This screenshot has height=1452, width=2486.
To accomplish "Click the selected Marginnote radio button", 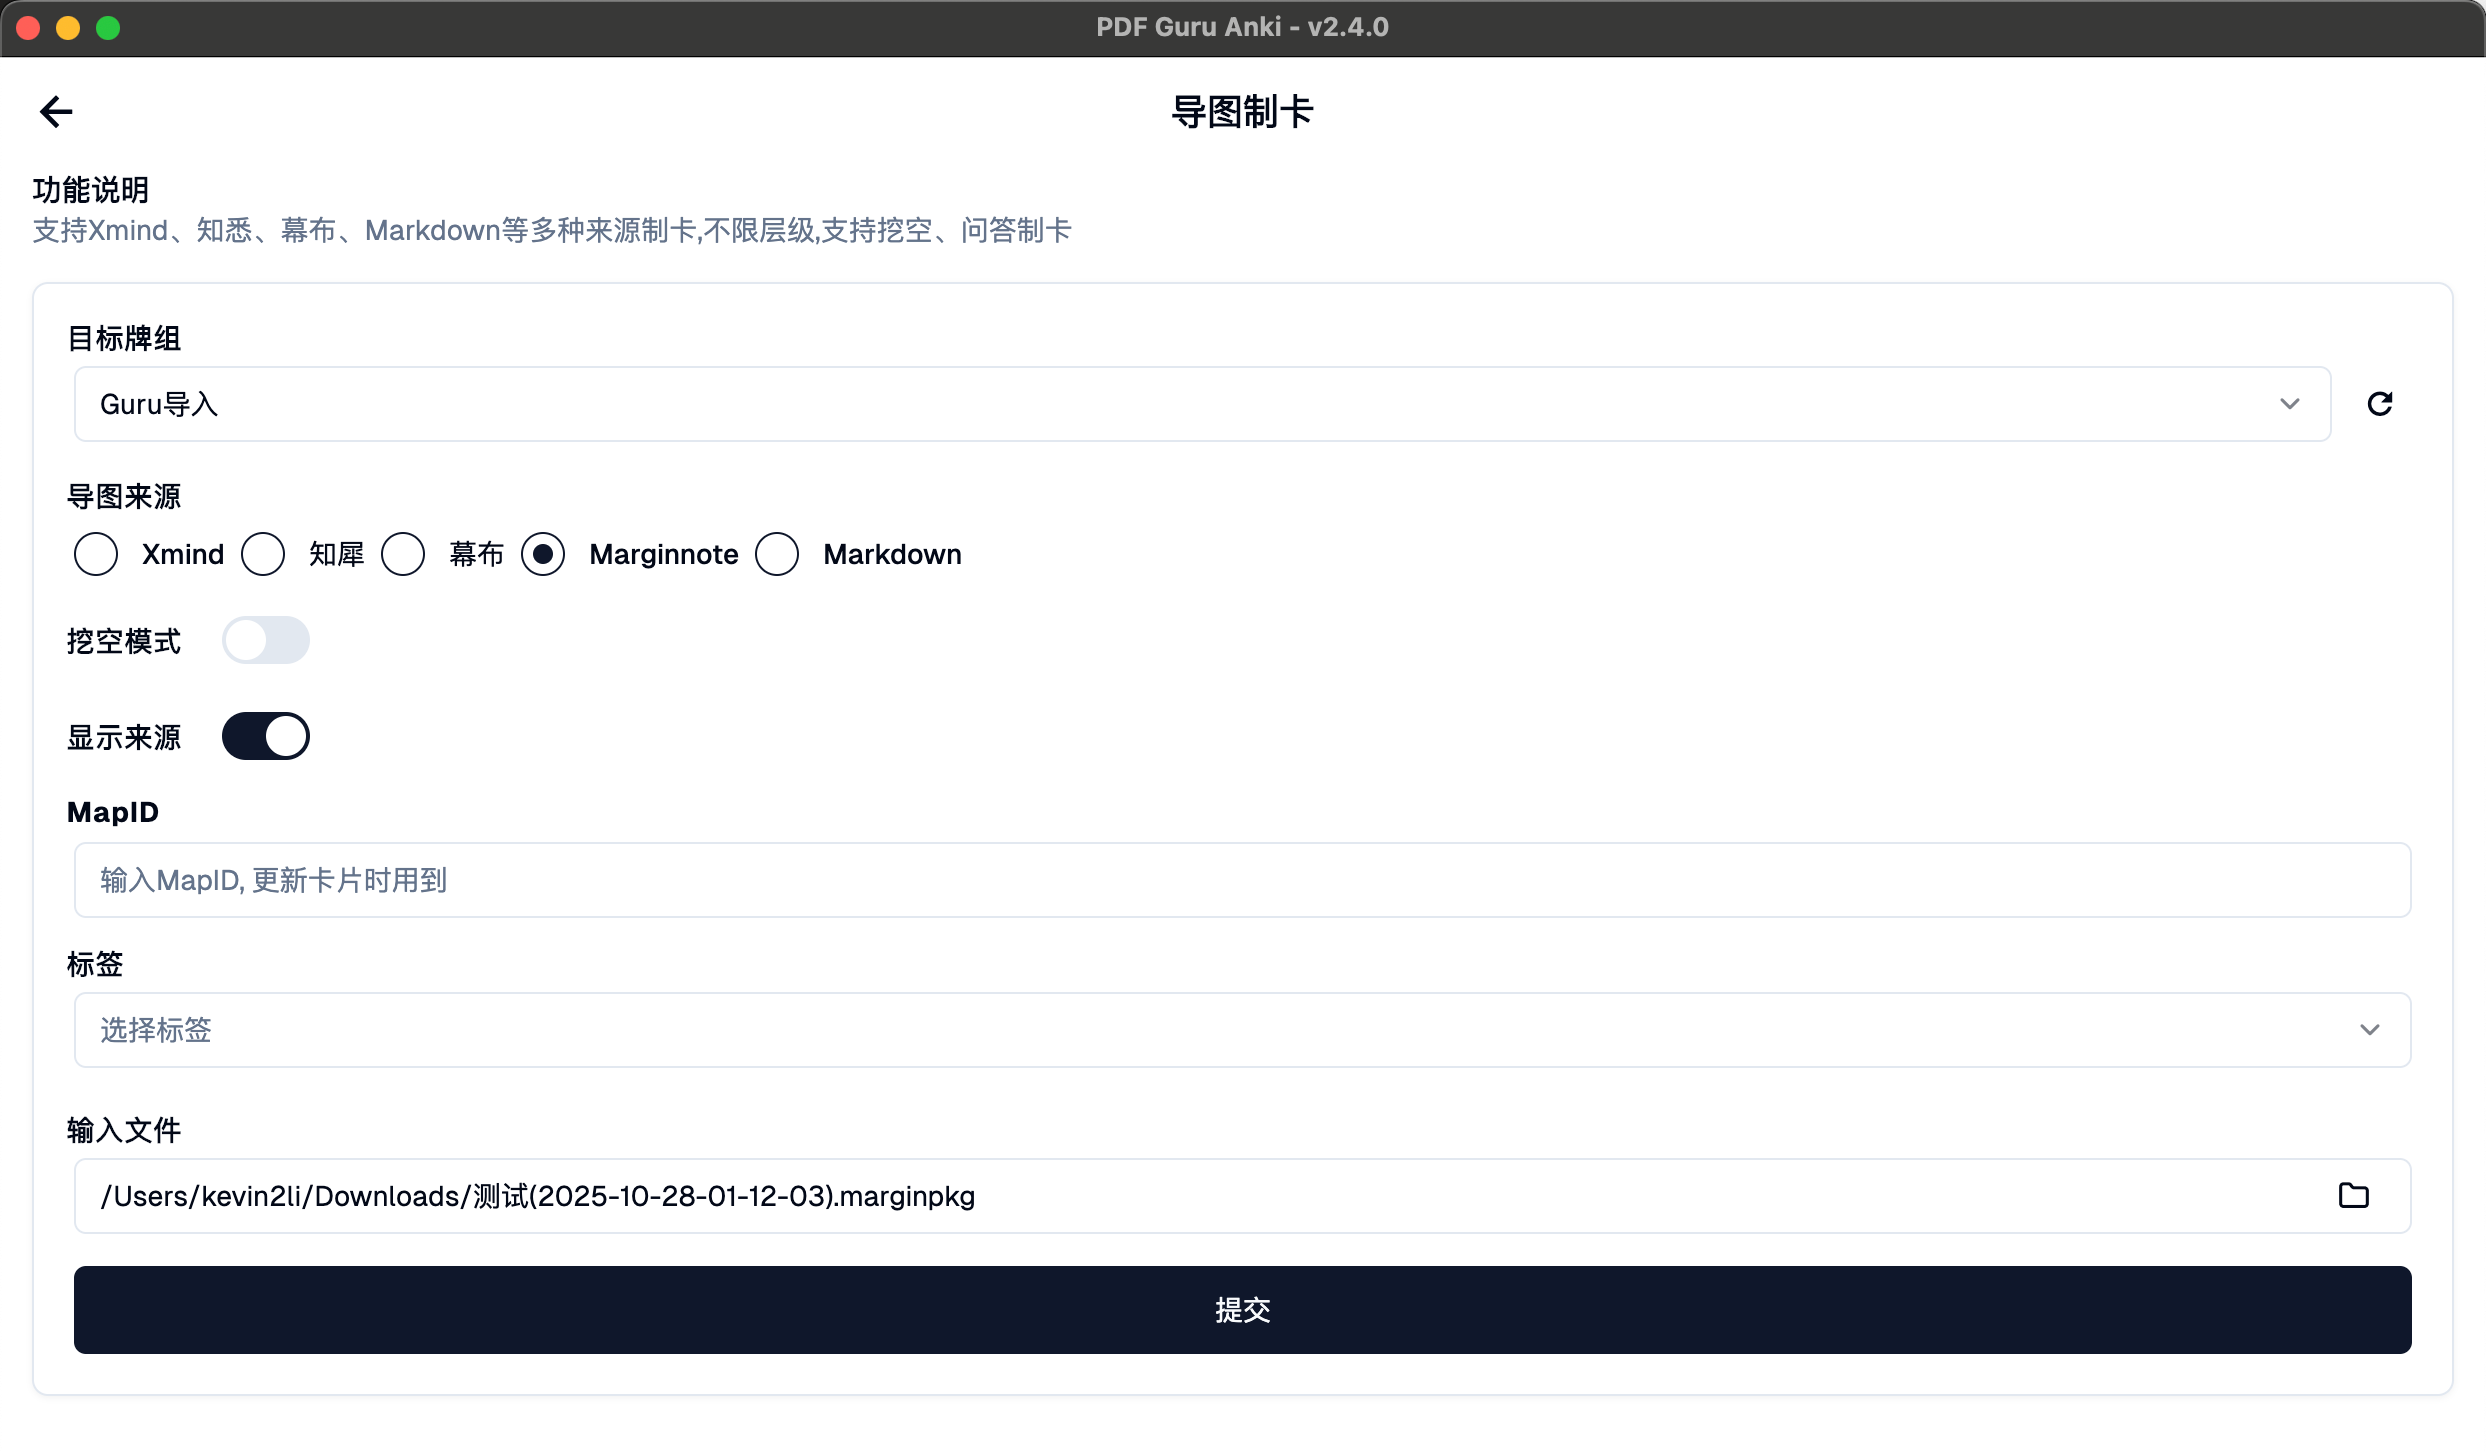I will [x=543, y=554].
